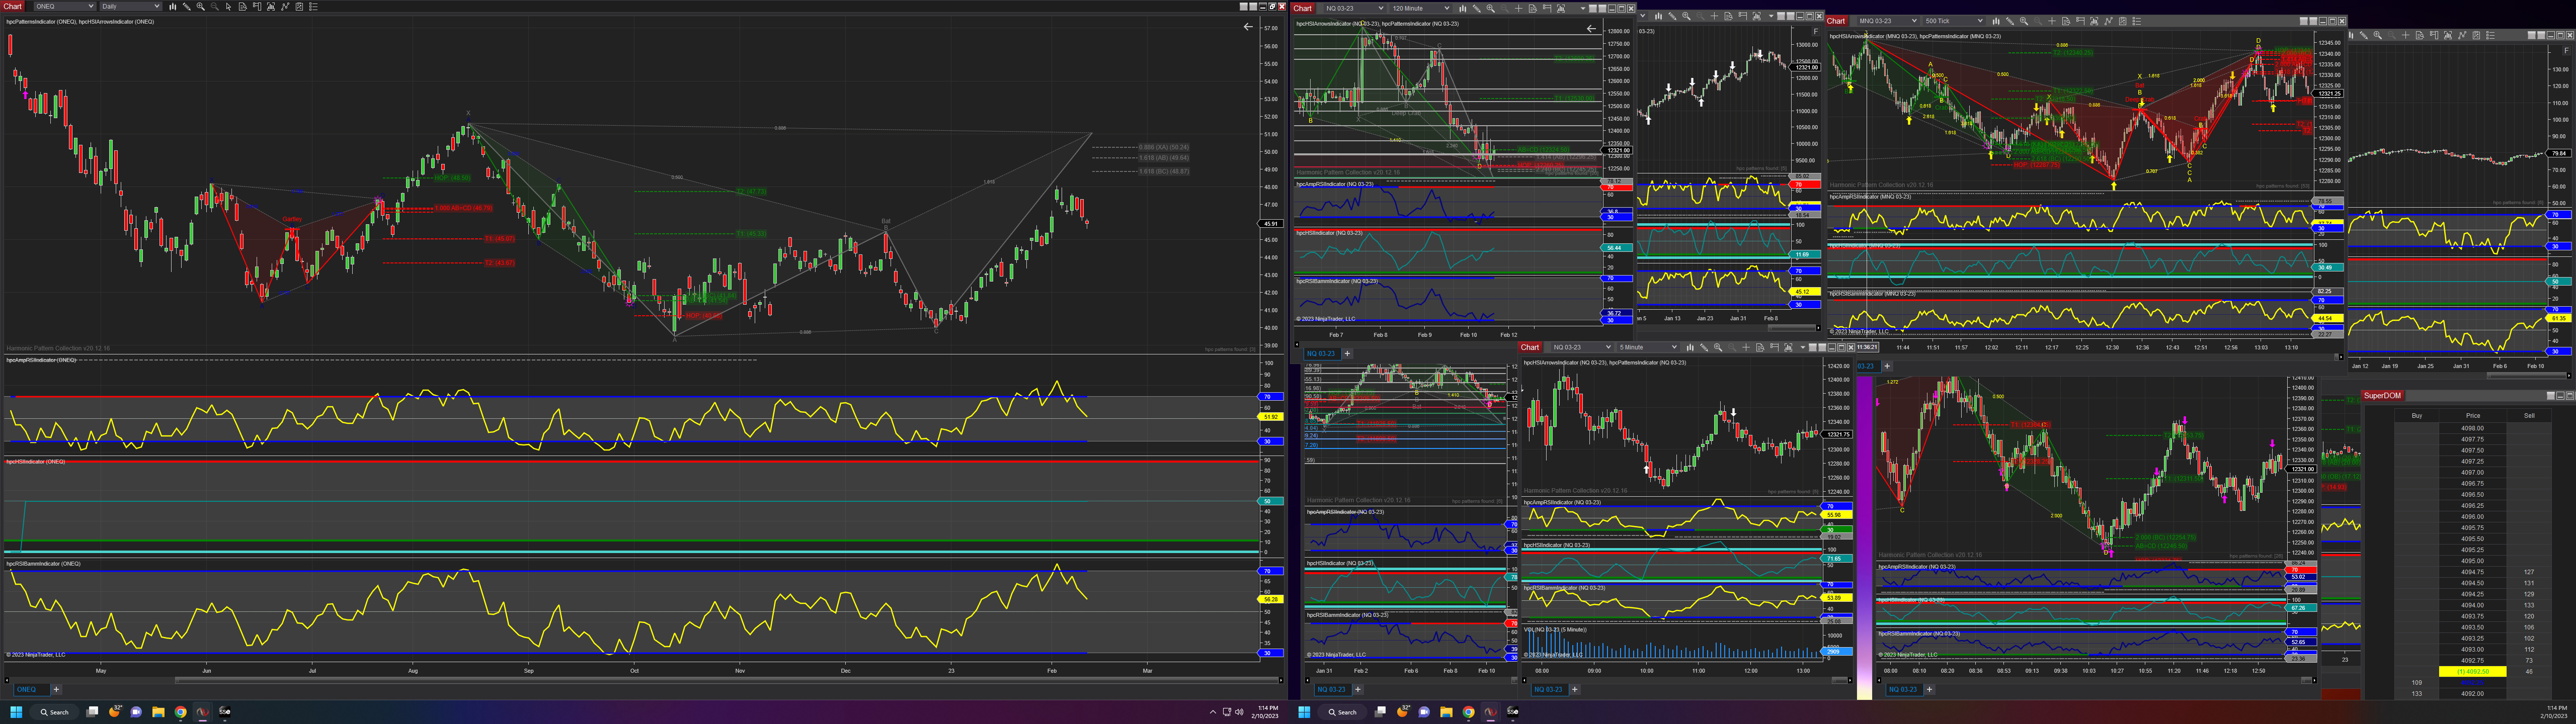Click highlighted 4092.50 price row in SuperDOM

point(2472,671)
